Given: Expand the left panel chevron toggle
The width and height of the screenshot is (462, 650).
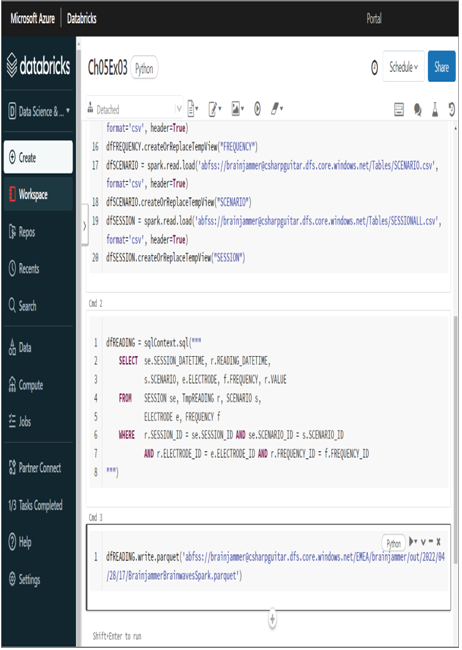Looking at the screenshot, I should click(x=85, y=226).
